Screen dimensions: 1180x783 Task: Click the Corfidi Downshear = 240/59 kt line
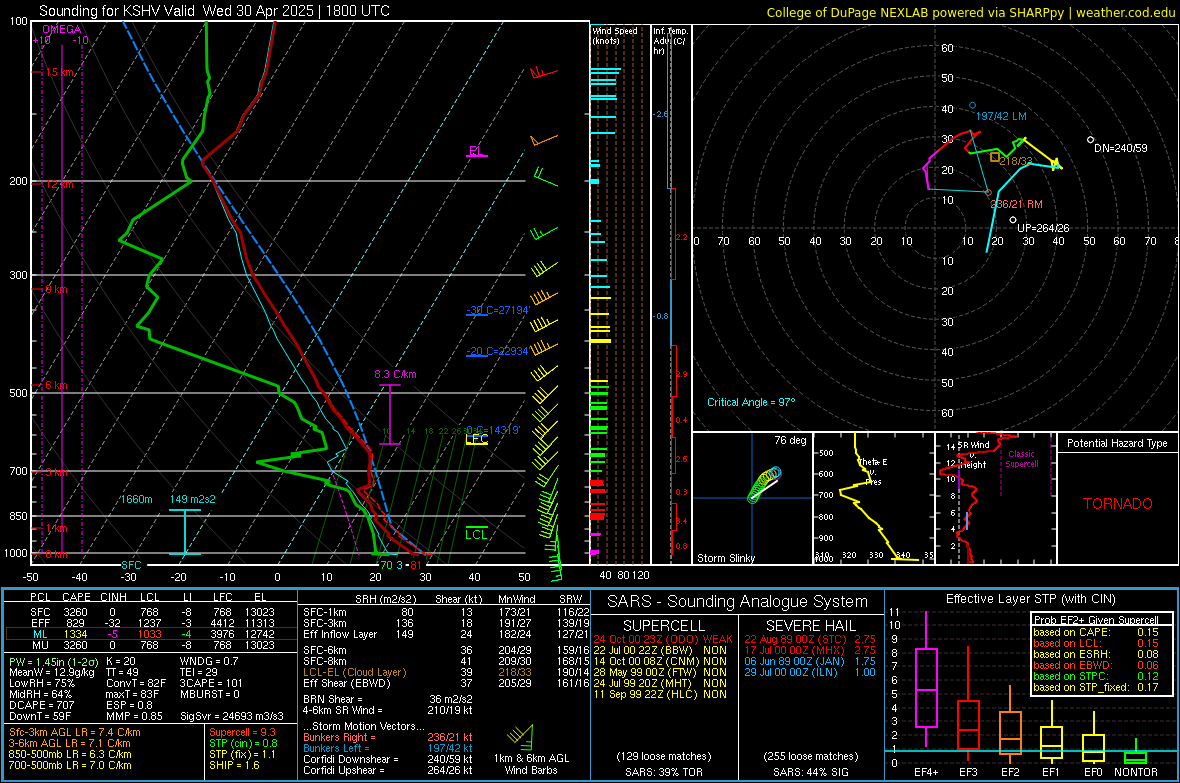388,759
